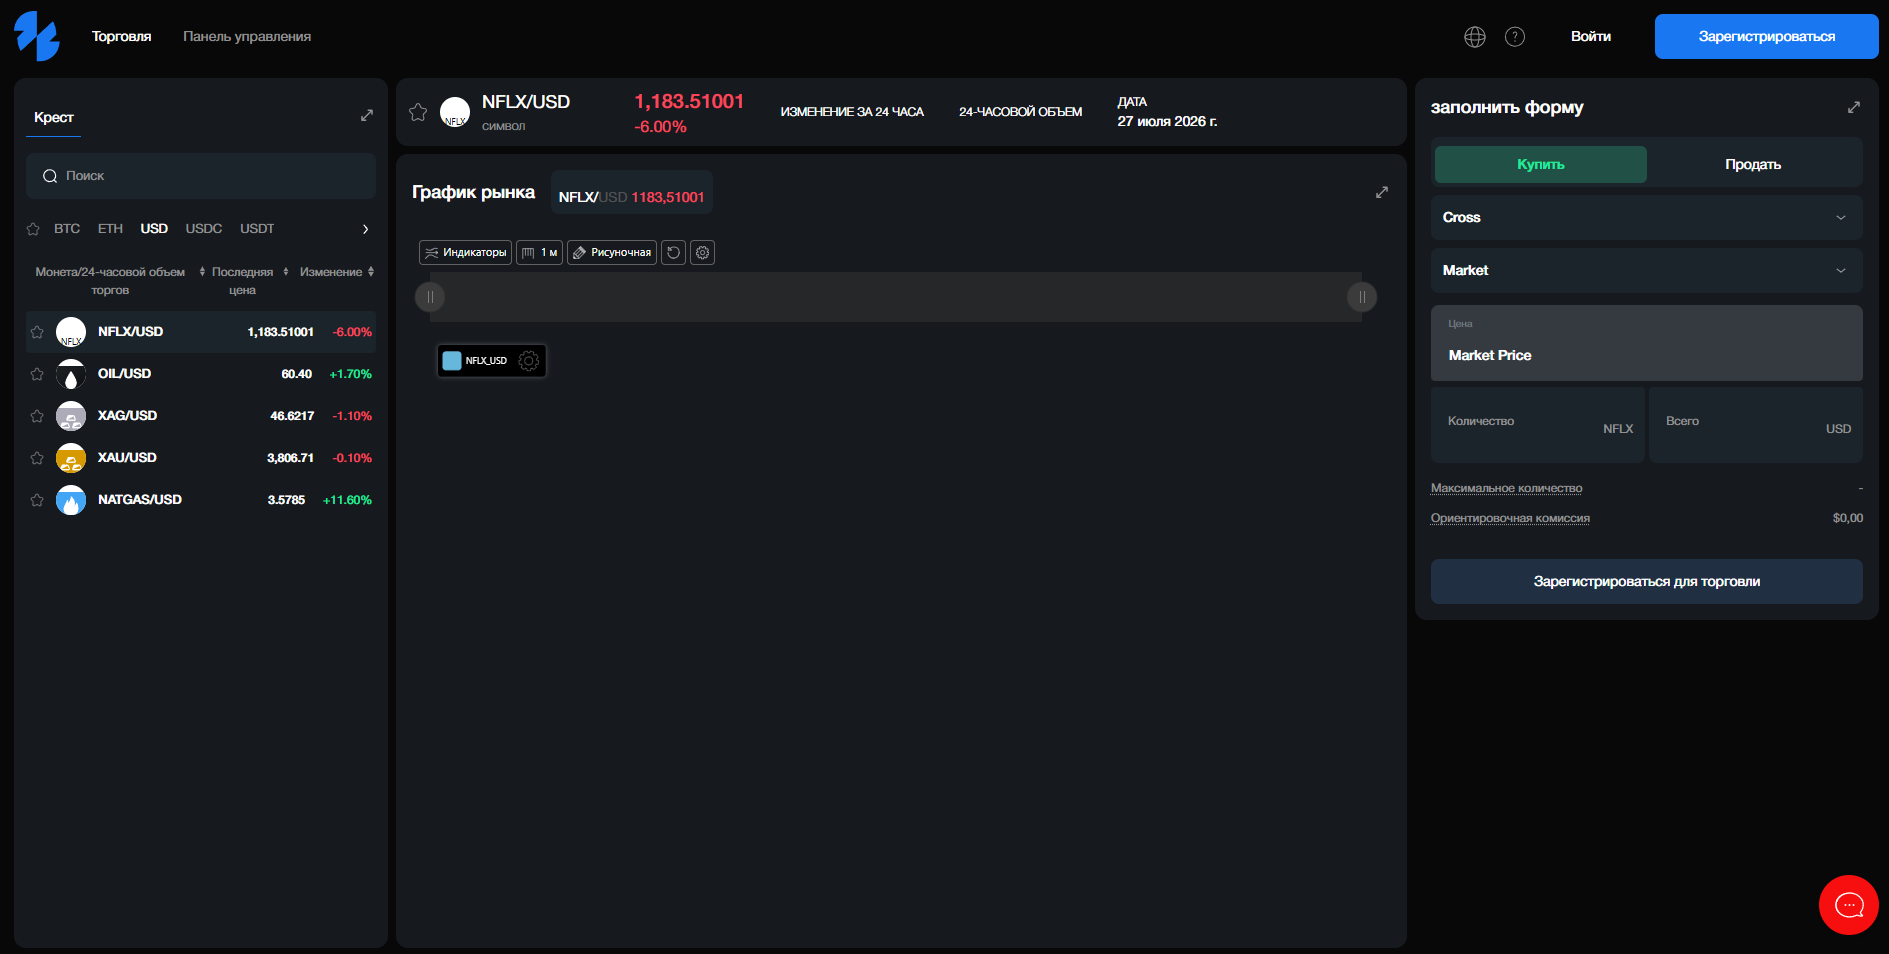Change the 1m chart interval

tap(539, 252)
